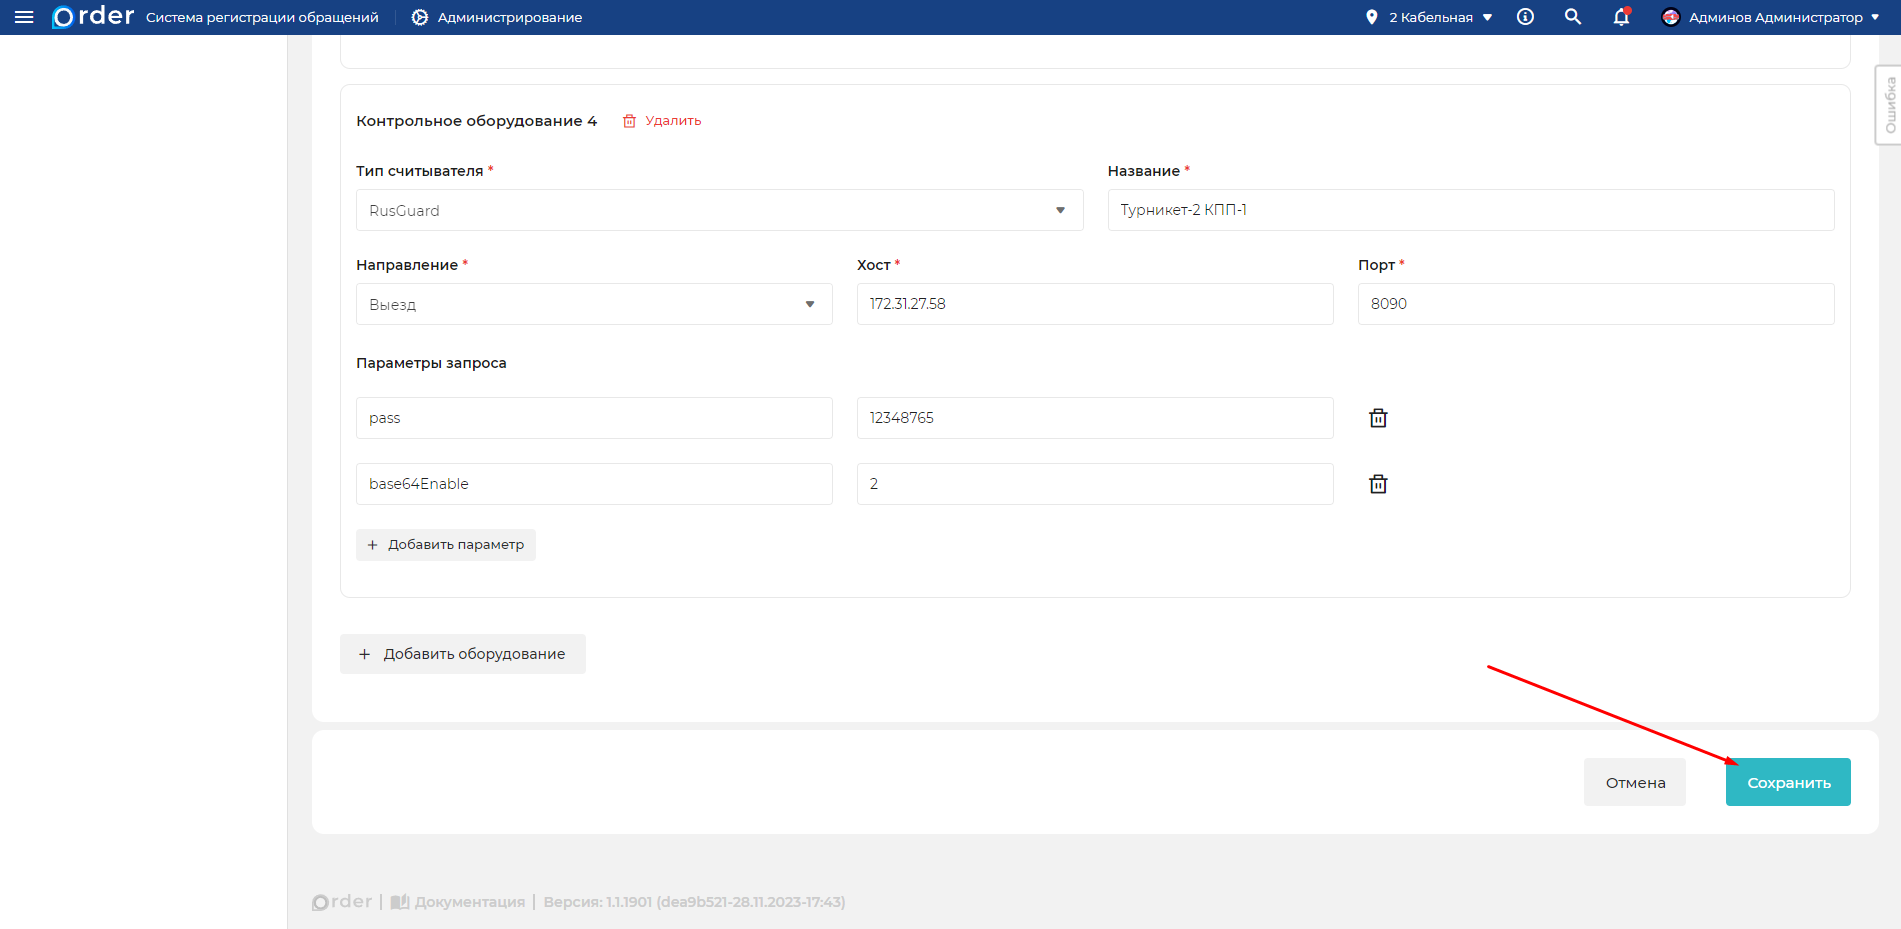Click Добавить параметр button
1901x929 pixels.
click(x=446, y=545)
